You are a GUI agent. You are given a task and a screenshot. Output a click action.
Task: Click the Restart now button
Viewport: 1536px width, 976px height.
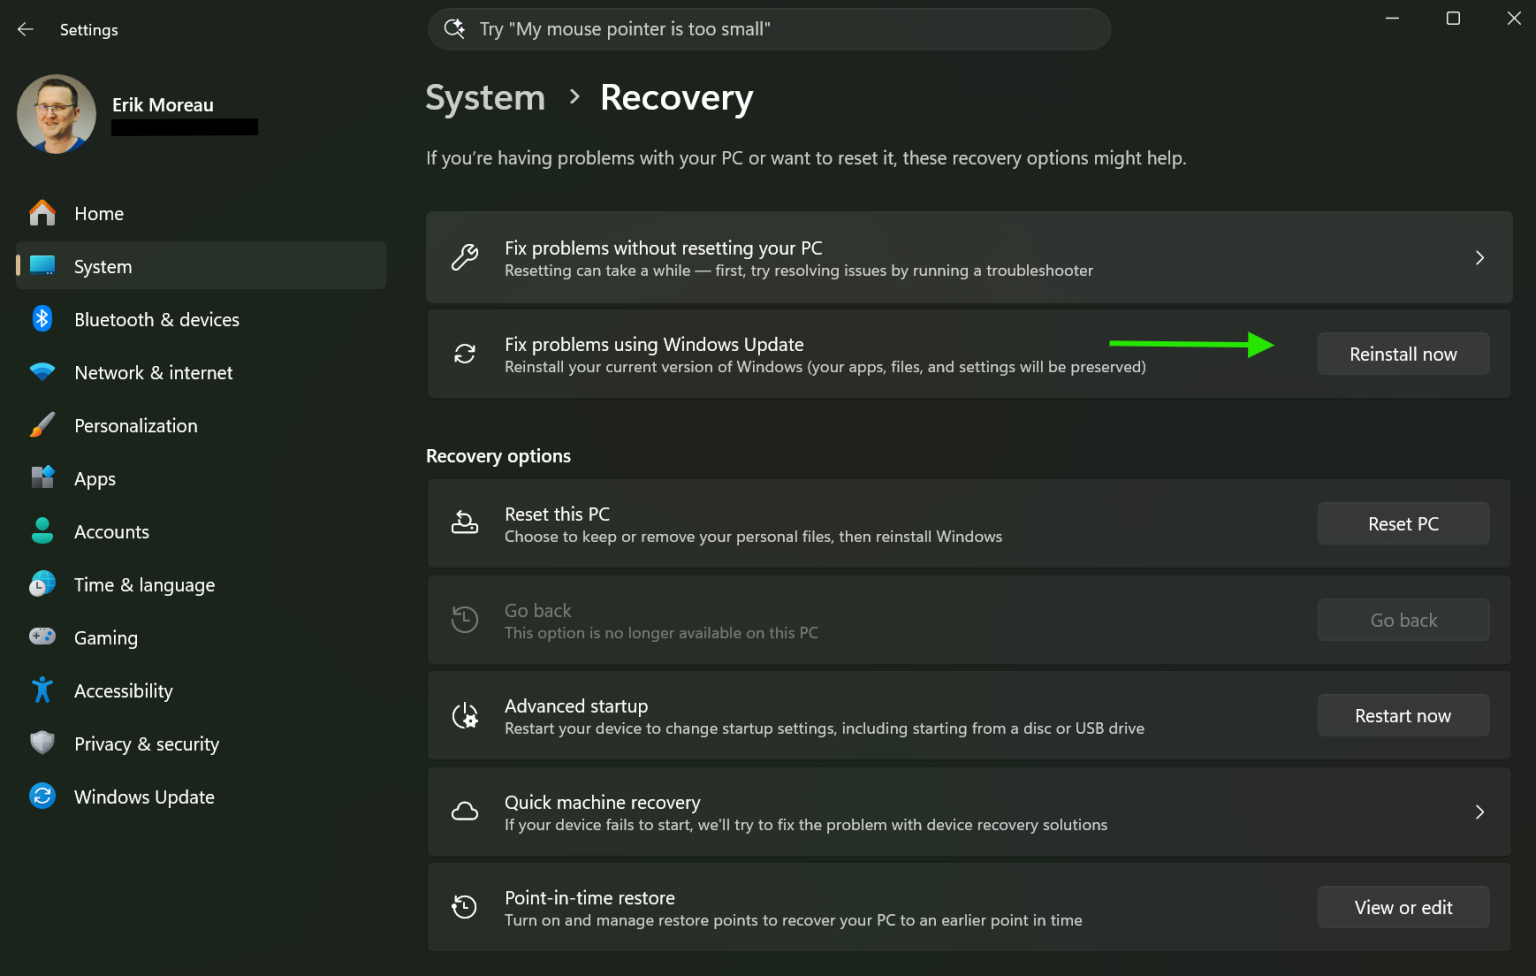(1403, 716)
